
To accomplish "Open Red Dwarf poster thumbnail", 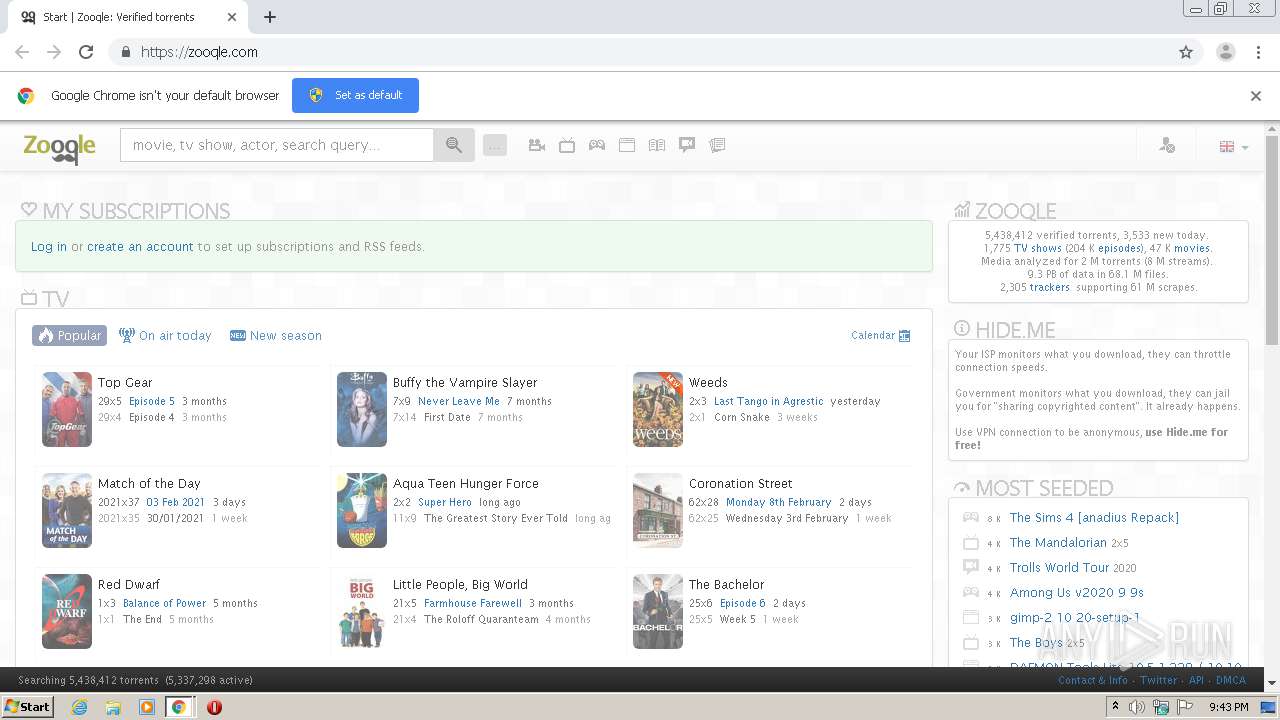I will 67,611.
